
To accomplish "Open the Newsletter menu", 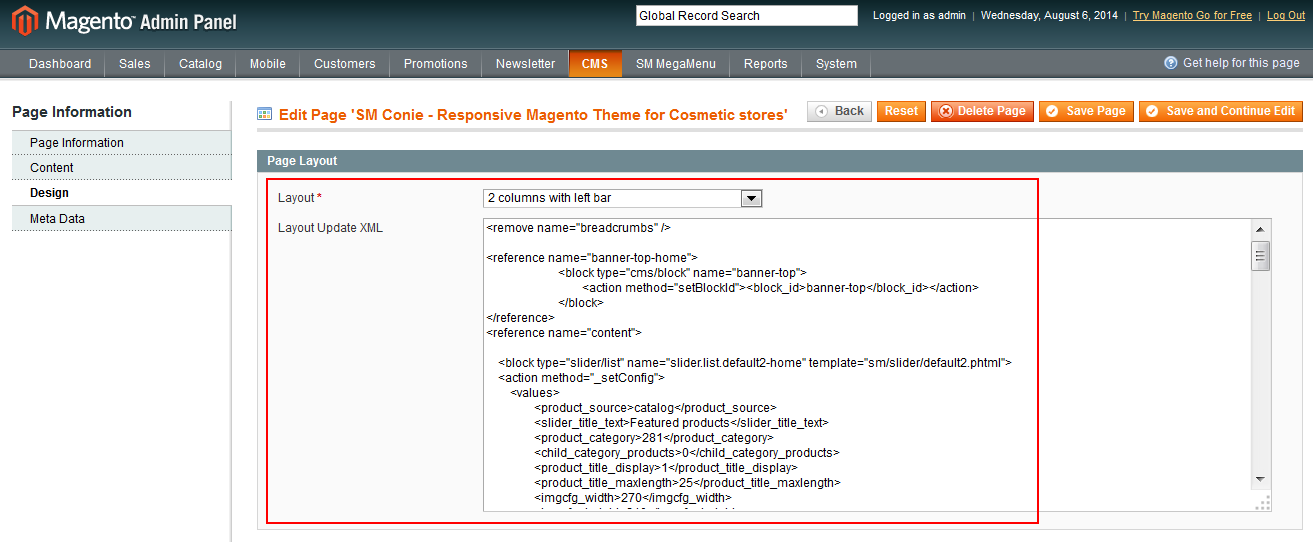I will click(x=526, y=64).
